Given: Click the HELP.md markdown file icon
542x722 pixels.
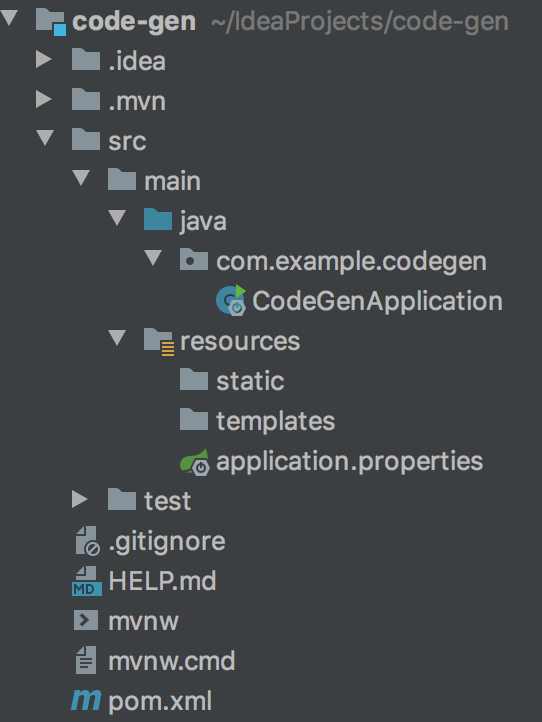Looking at the screenshot, I should [x=87, y=581].
